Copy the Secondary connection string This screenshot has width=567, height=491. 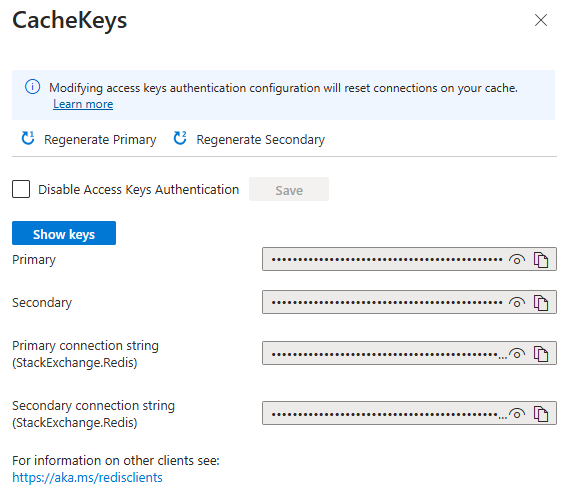pos(541,414)
